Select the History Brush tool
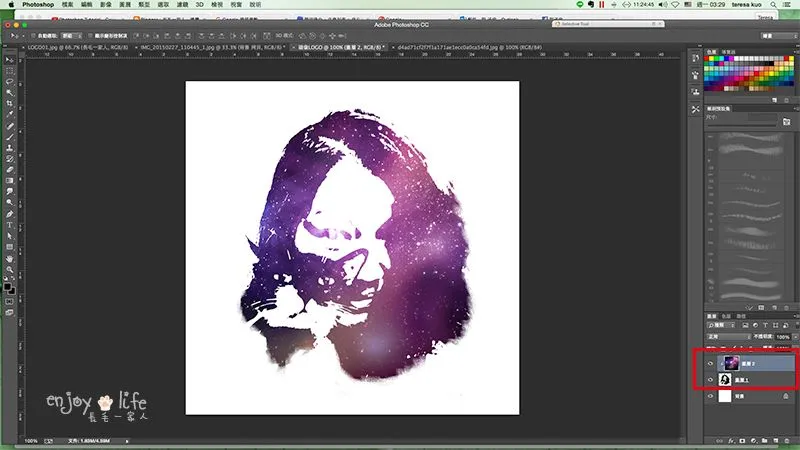This screenshot has height=450, width=800. (9, 159)
